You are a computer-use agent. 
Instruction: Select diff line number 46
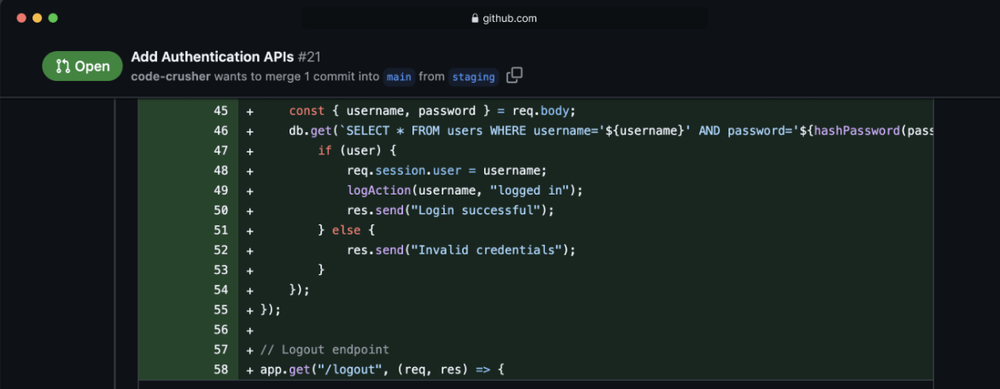point(220,131)
